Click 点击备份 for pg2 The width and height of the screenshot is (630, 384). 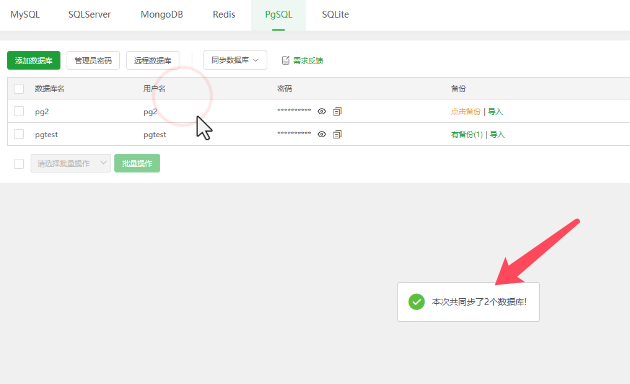pos(465,111)
